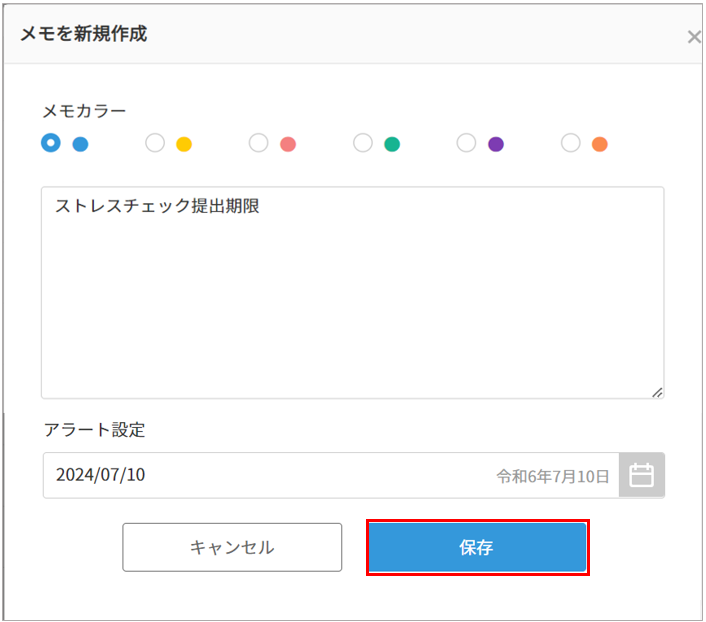Pick the pink memo color radio button
706x622 pixels.
(x=258, y=143)
